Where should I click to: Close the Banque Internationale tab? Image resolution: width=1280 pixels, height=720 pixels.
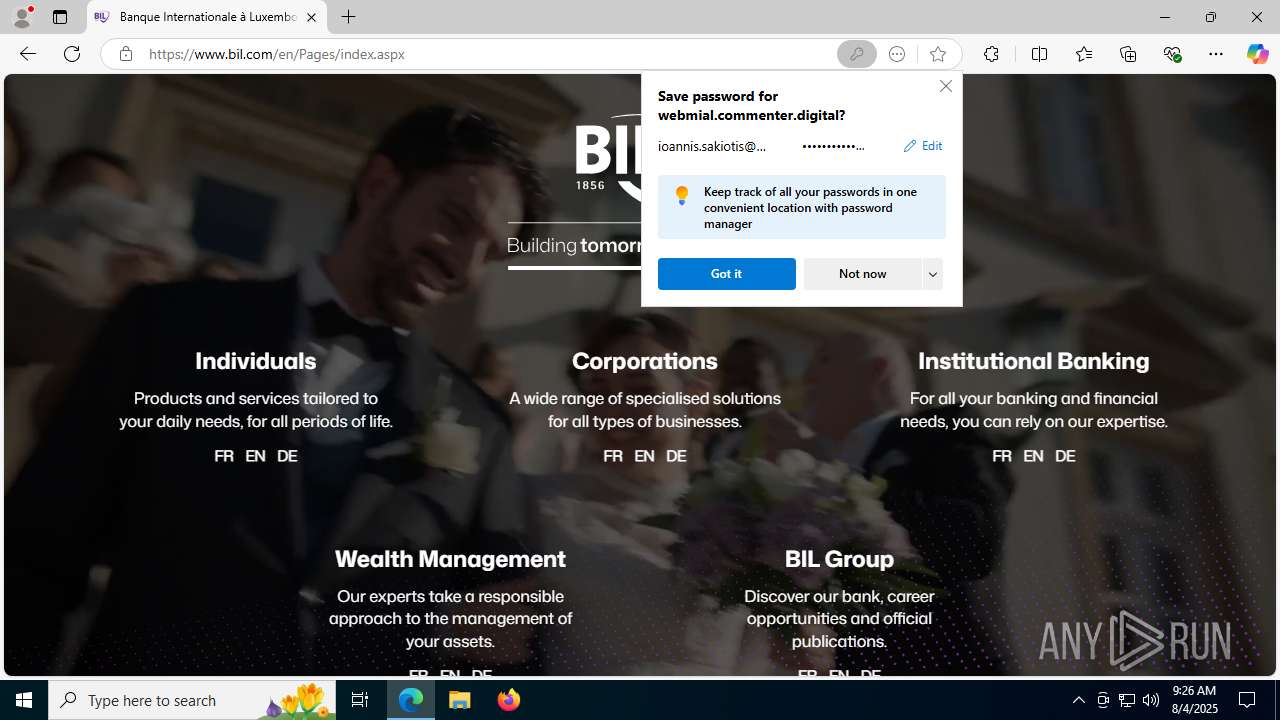pos(311,17)
